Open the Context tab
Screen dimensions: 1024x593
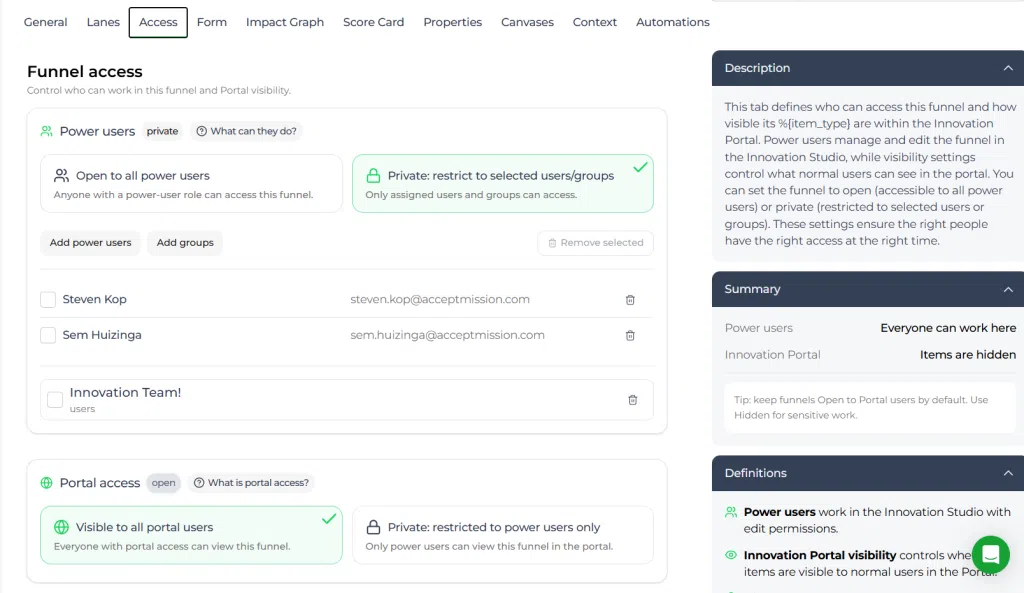point(594,22)
